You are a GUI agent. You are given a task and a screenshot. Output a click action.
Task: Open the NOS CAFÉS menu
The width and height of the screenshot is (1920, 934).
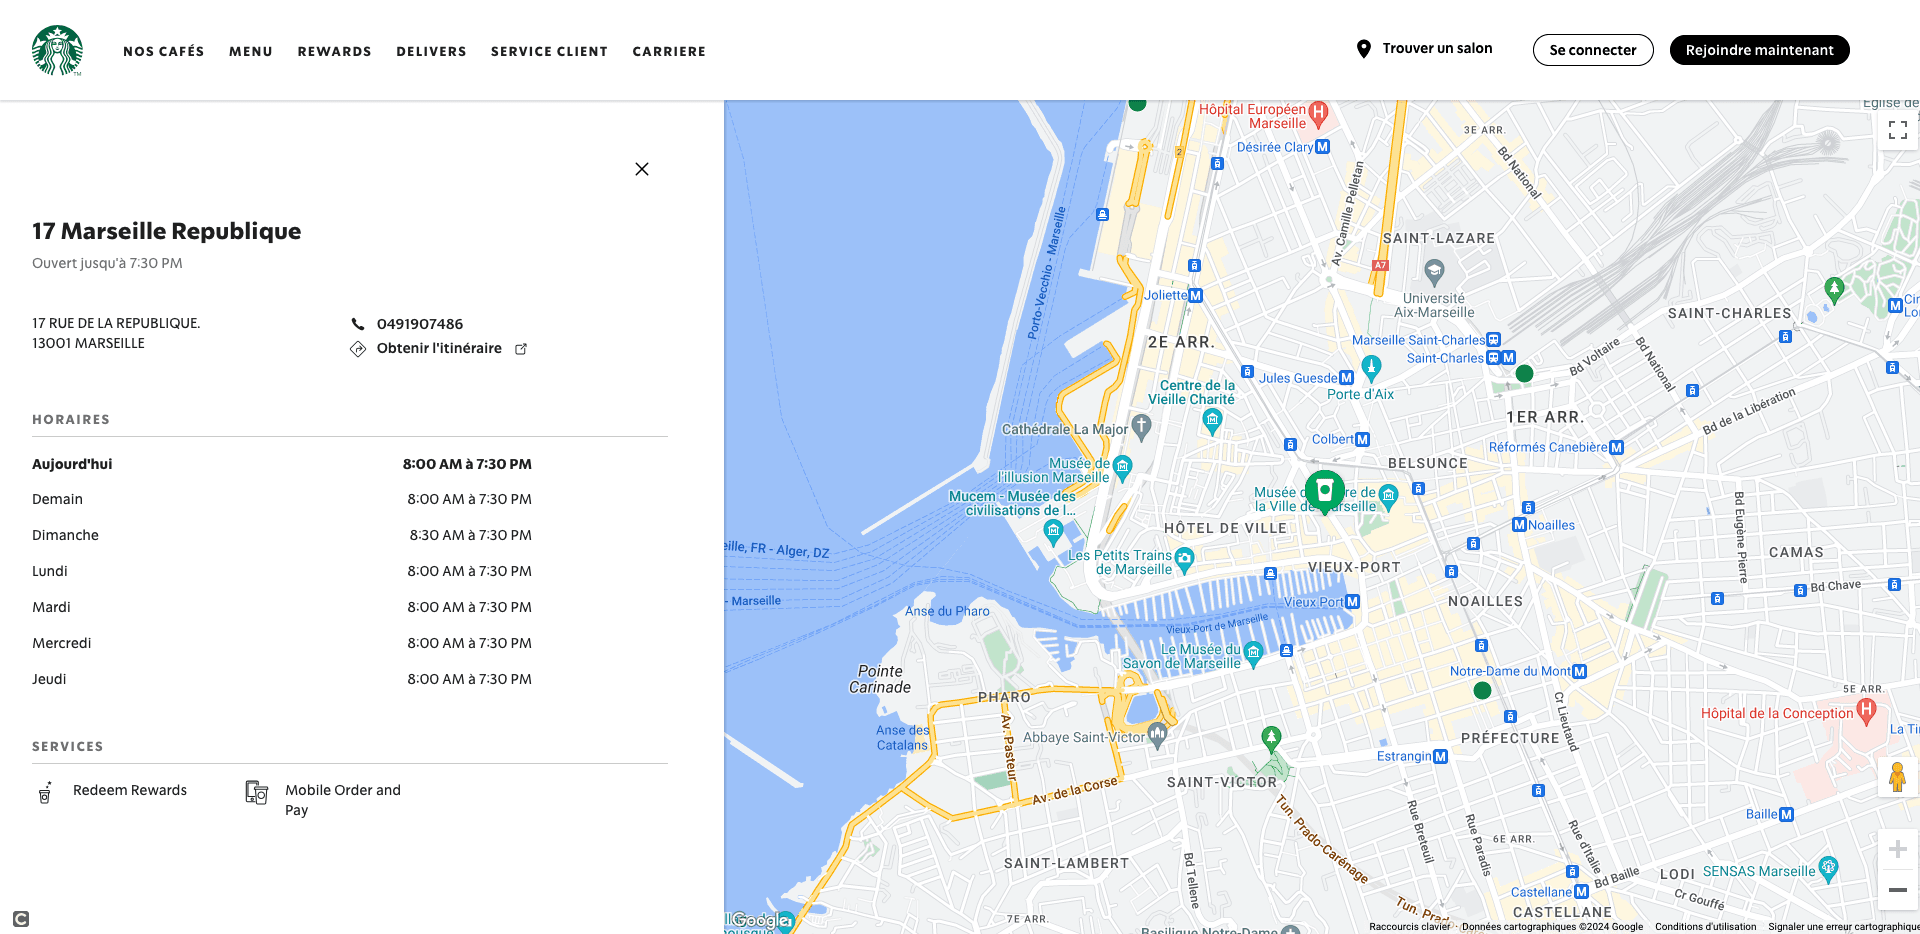164,51
